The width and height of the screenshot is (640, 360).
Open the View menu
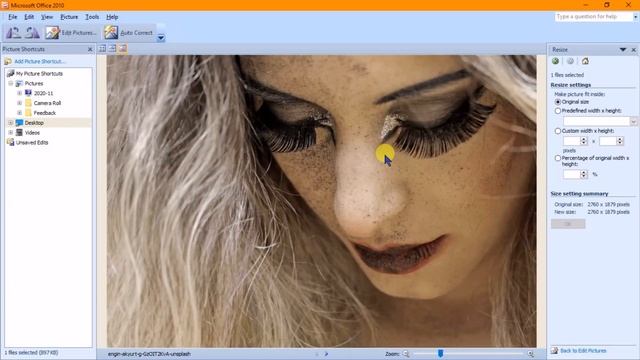47,17
